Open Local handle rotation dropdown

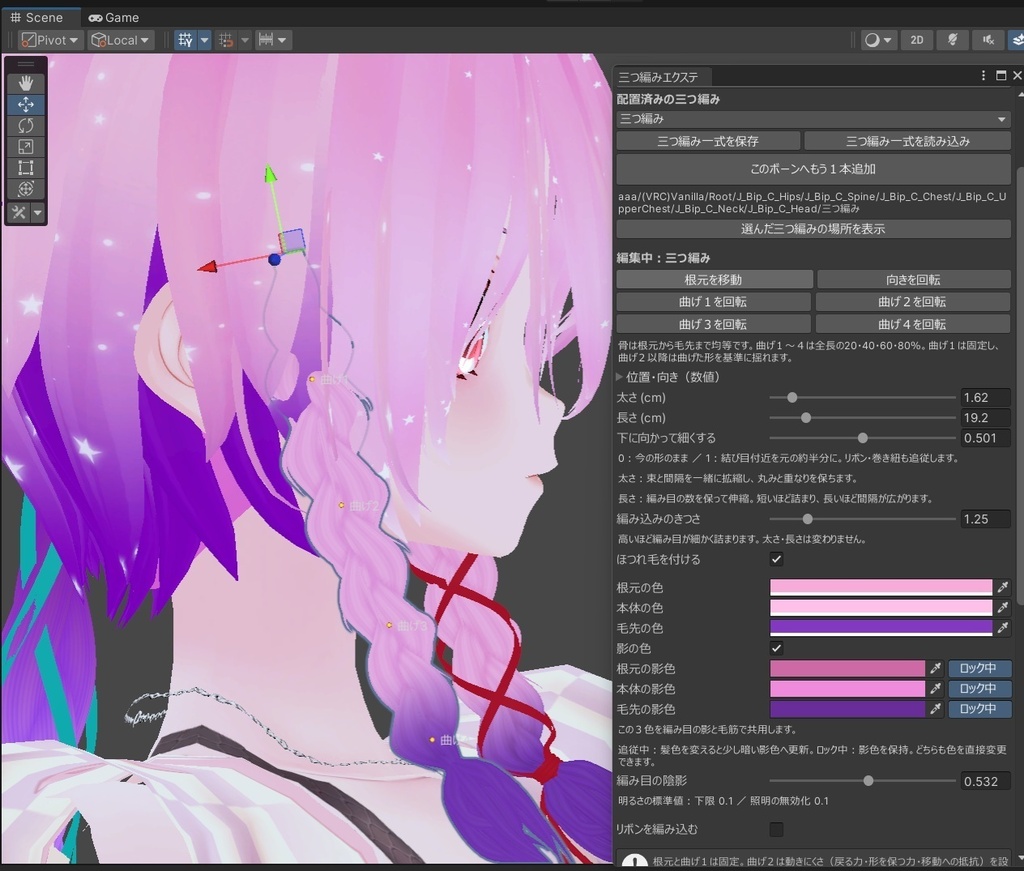click(120, 40)
